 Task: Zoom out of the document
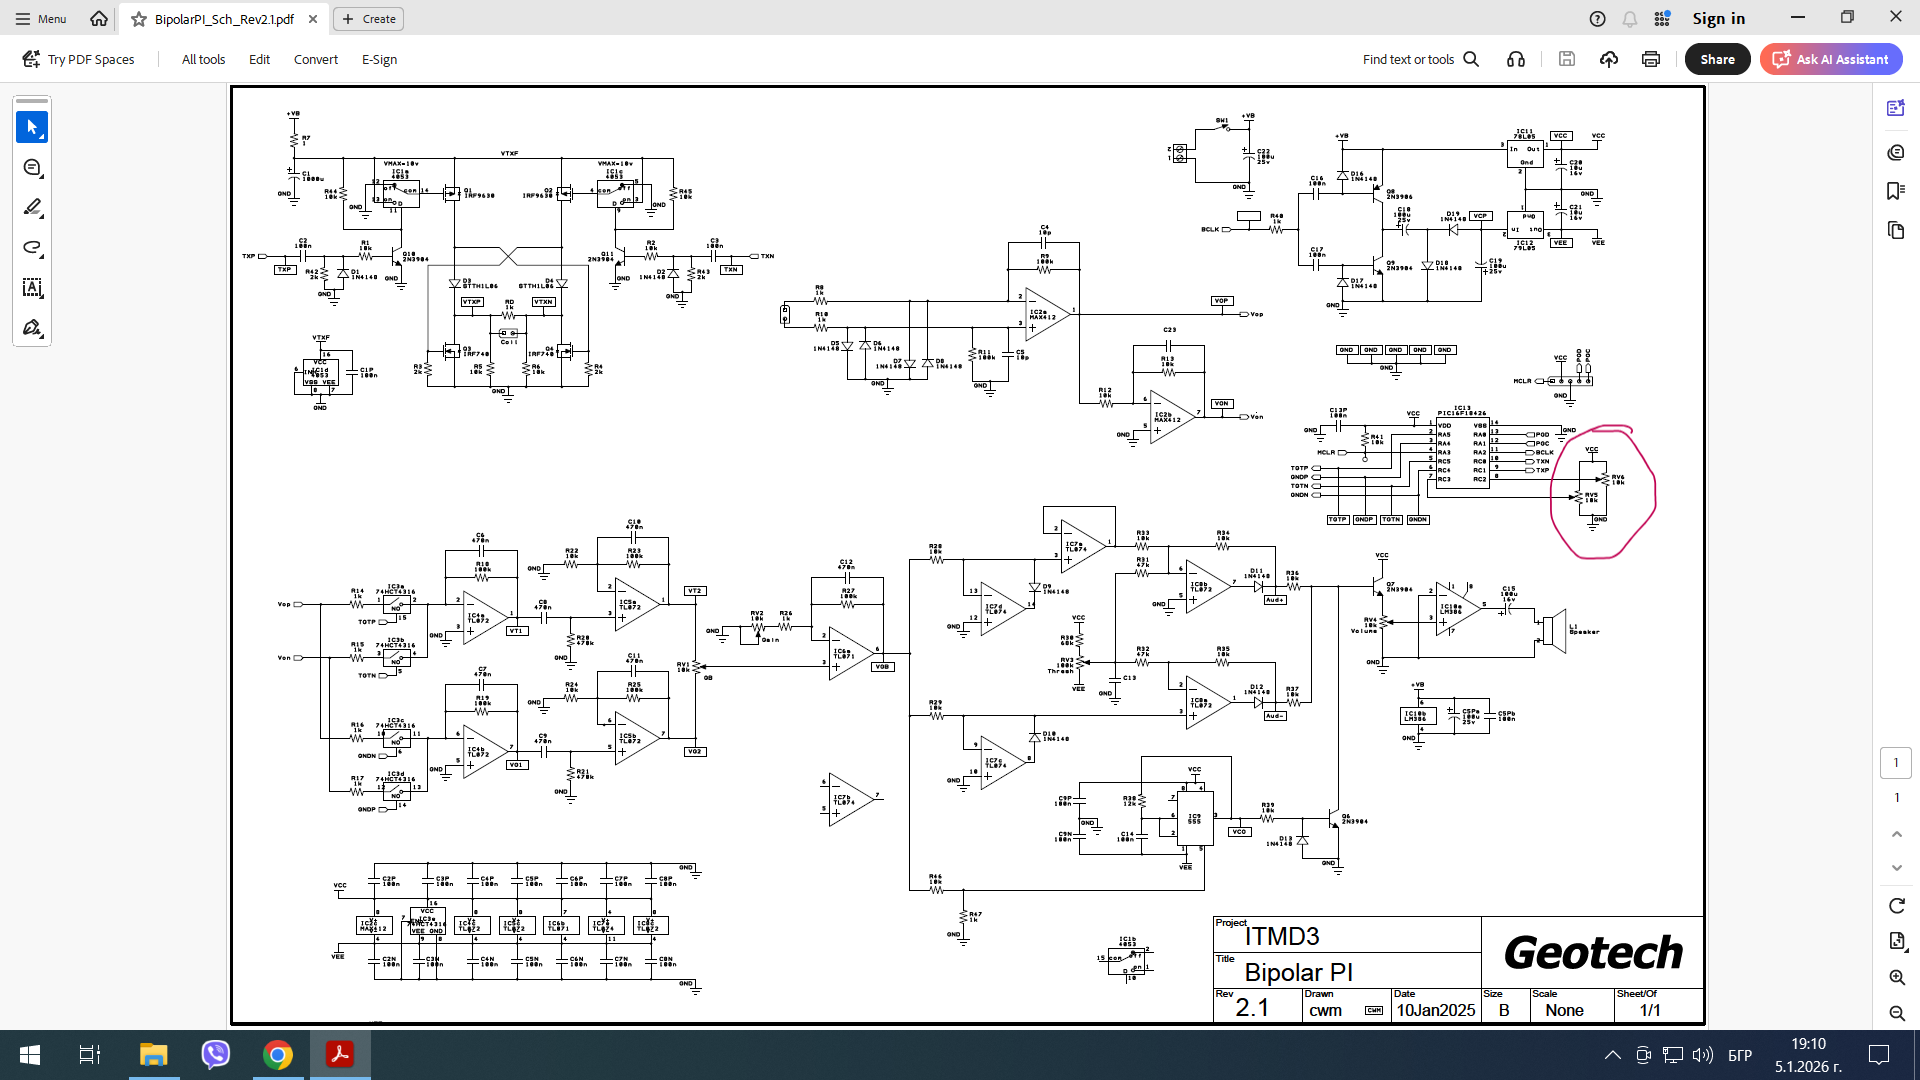coord(1897,1013)
